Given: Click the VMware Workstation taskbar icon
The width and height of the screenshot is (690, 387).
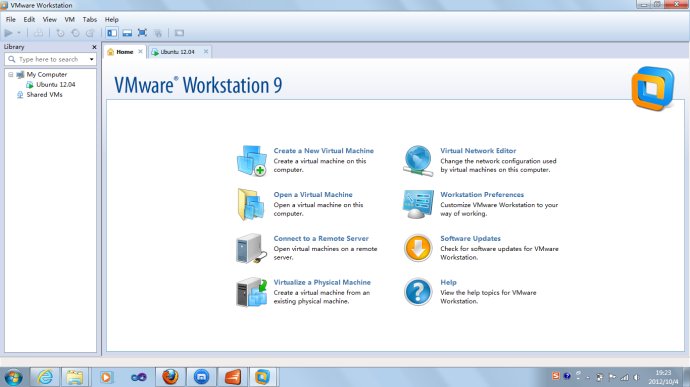Looking at the screenshot, I should tap(262, 377).
